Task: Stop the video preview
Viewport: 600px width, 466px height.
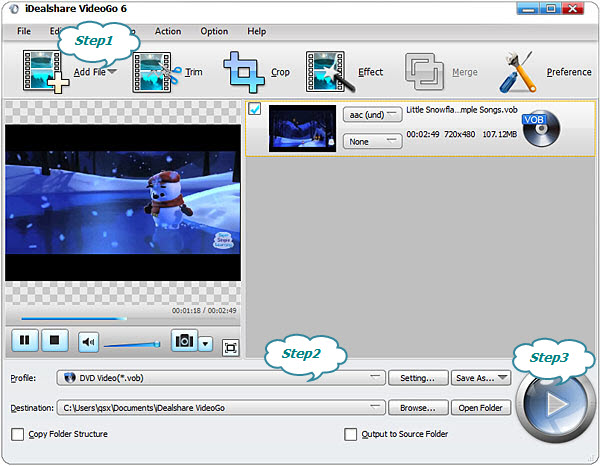Action: point(55,340)
